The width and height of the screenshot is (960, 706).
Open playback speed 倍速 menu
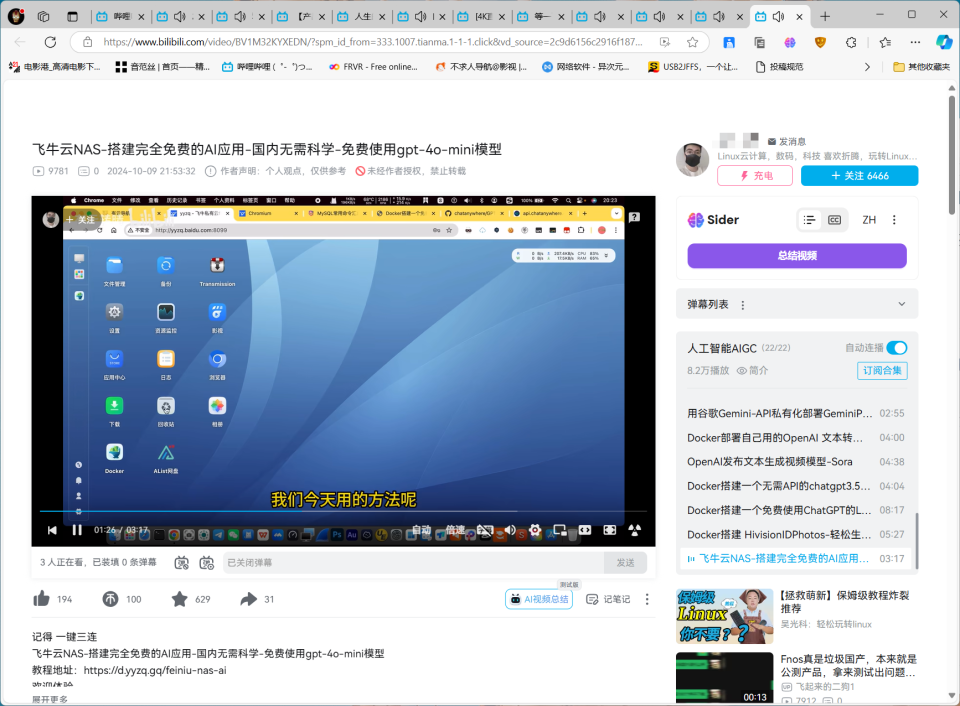(x=455, y=530)
